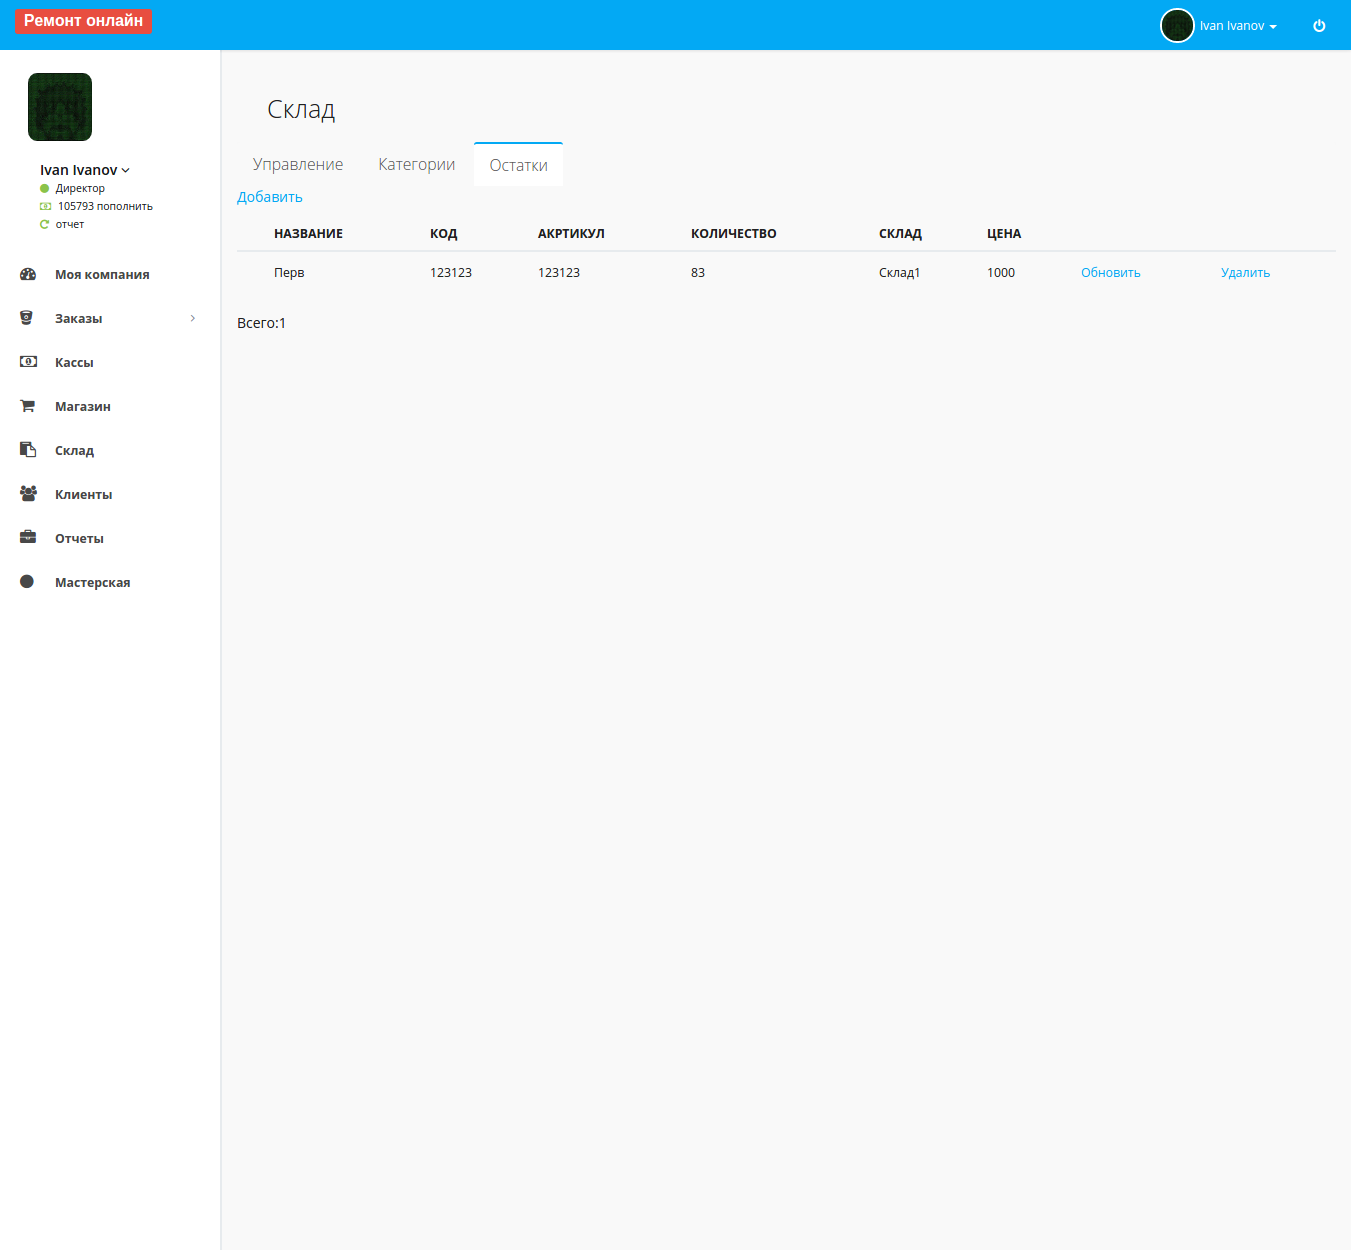Click the Клиенты people icon
This screenshot has width=1351, height=1250.
click(x=28, y=494)
